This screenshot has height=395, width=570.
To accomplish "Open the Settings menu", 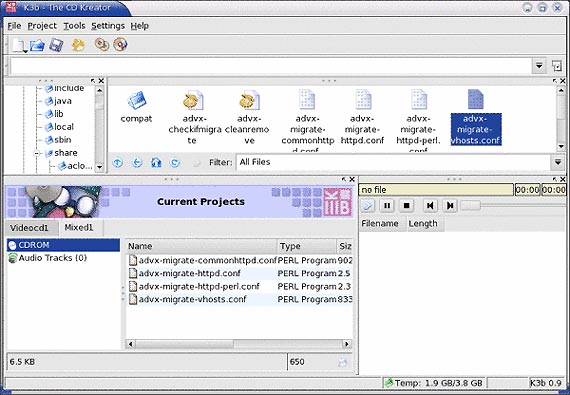I will coord(108,26).
